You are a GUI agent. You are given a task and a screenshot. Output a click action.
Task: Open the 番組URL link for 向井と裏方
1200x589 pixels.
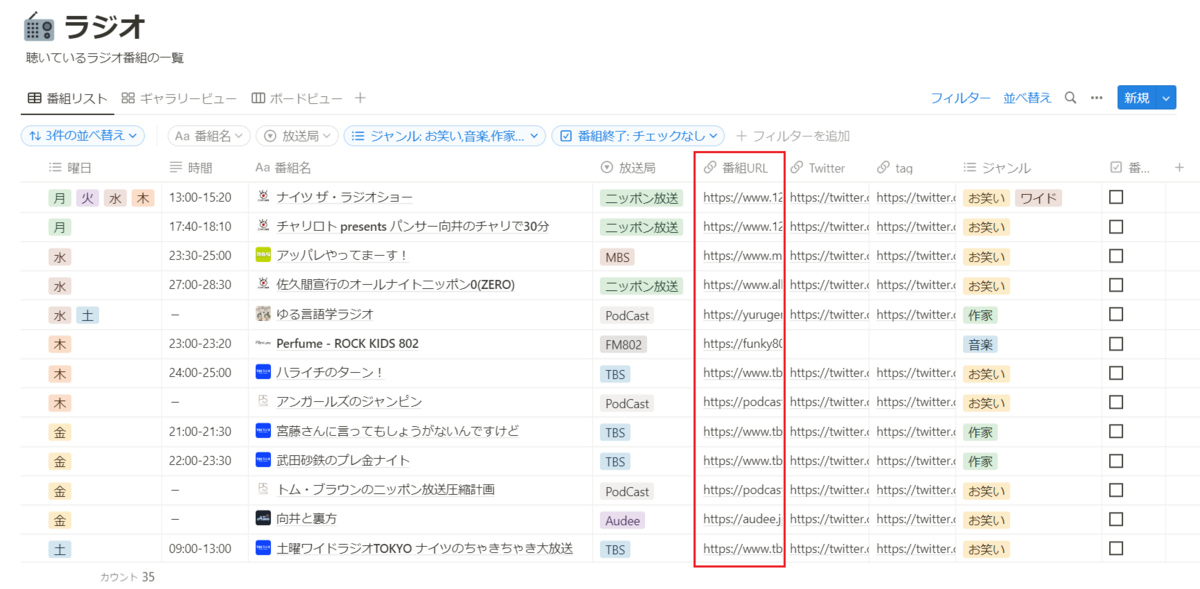coord(742,520)
